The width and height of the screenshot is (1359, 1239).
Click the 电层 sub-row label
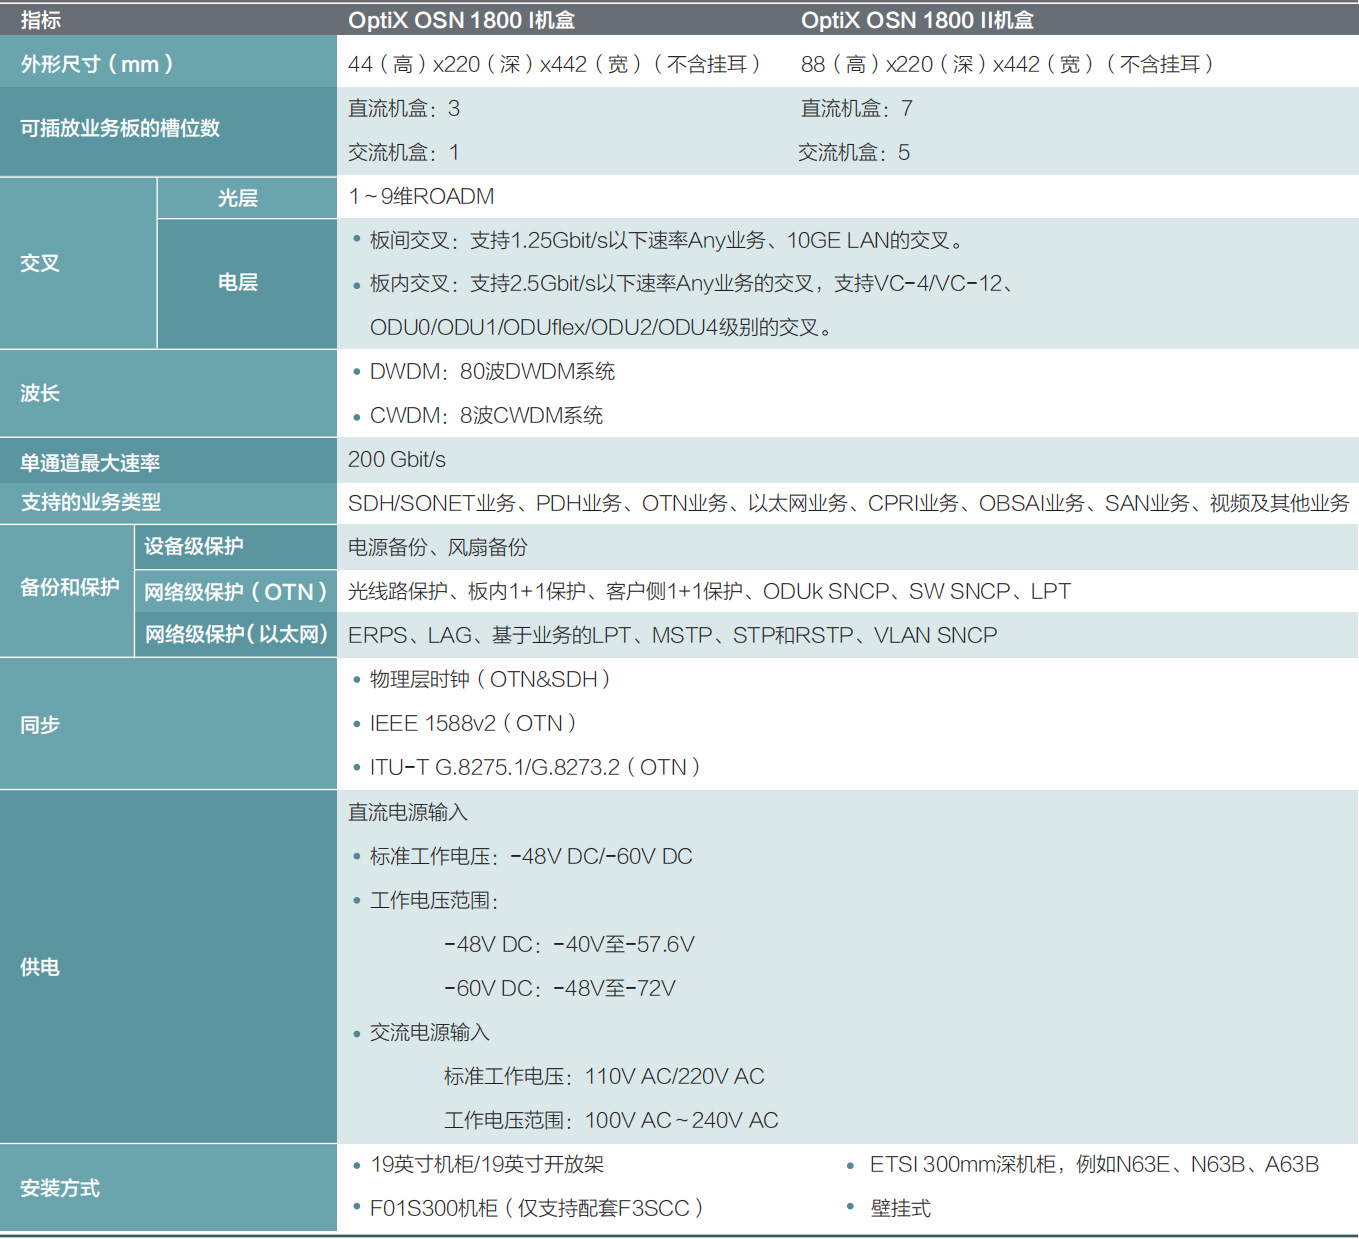tap(238, 283)
